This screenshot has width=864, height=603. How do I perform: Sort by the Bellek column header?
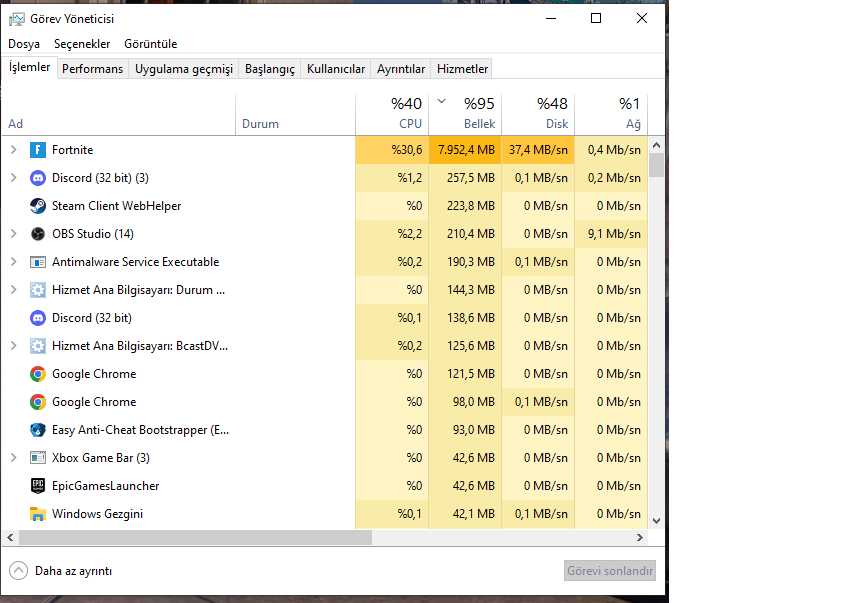466,115
